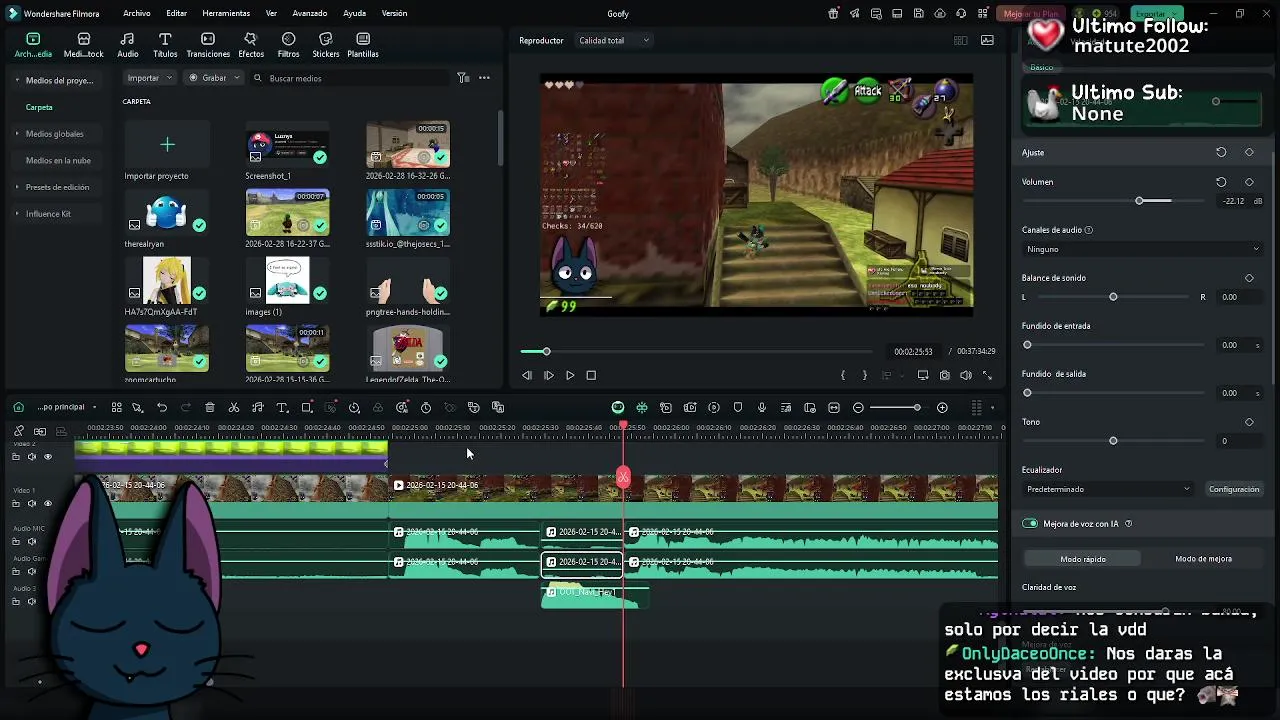Screen dimensions: 1280x720
Task: Open the Plantillas tab
Action: 363,45
